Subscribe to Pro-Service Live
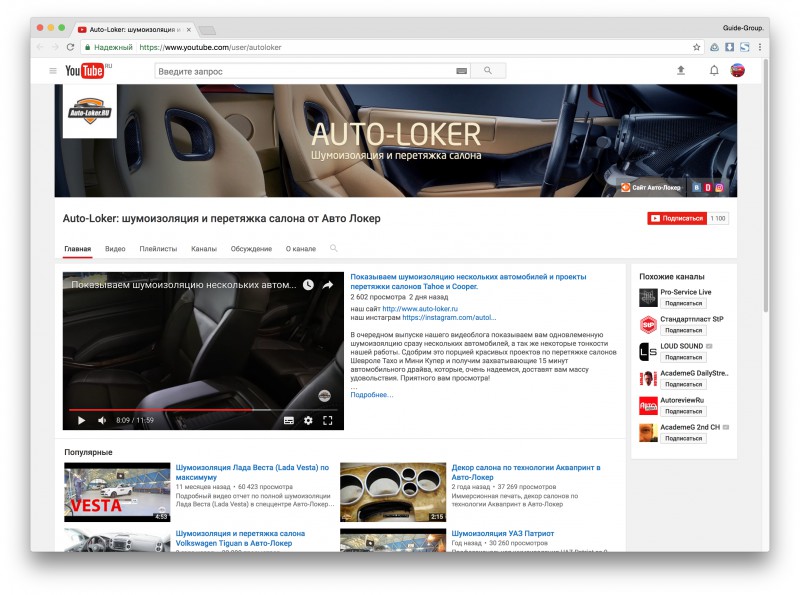The height and width of the screenshot is (595, 800). tap(683, 303)
